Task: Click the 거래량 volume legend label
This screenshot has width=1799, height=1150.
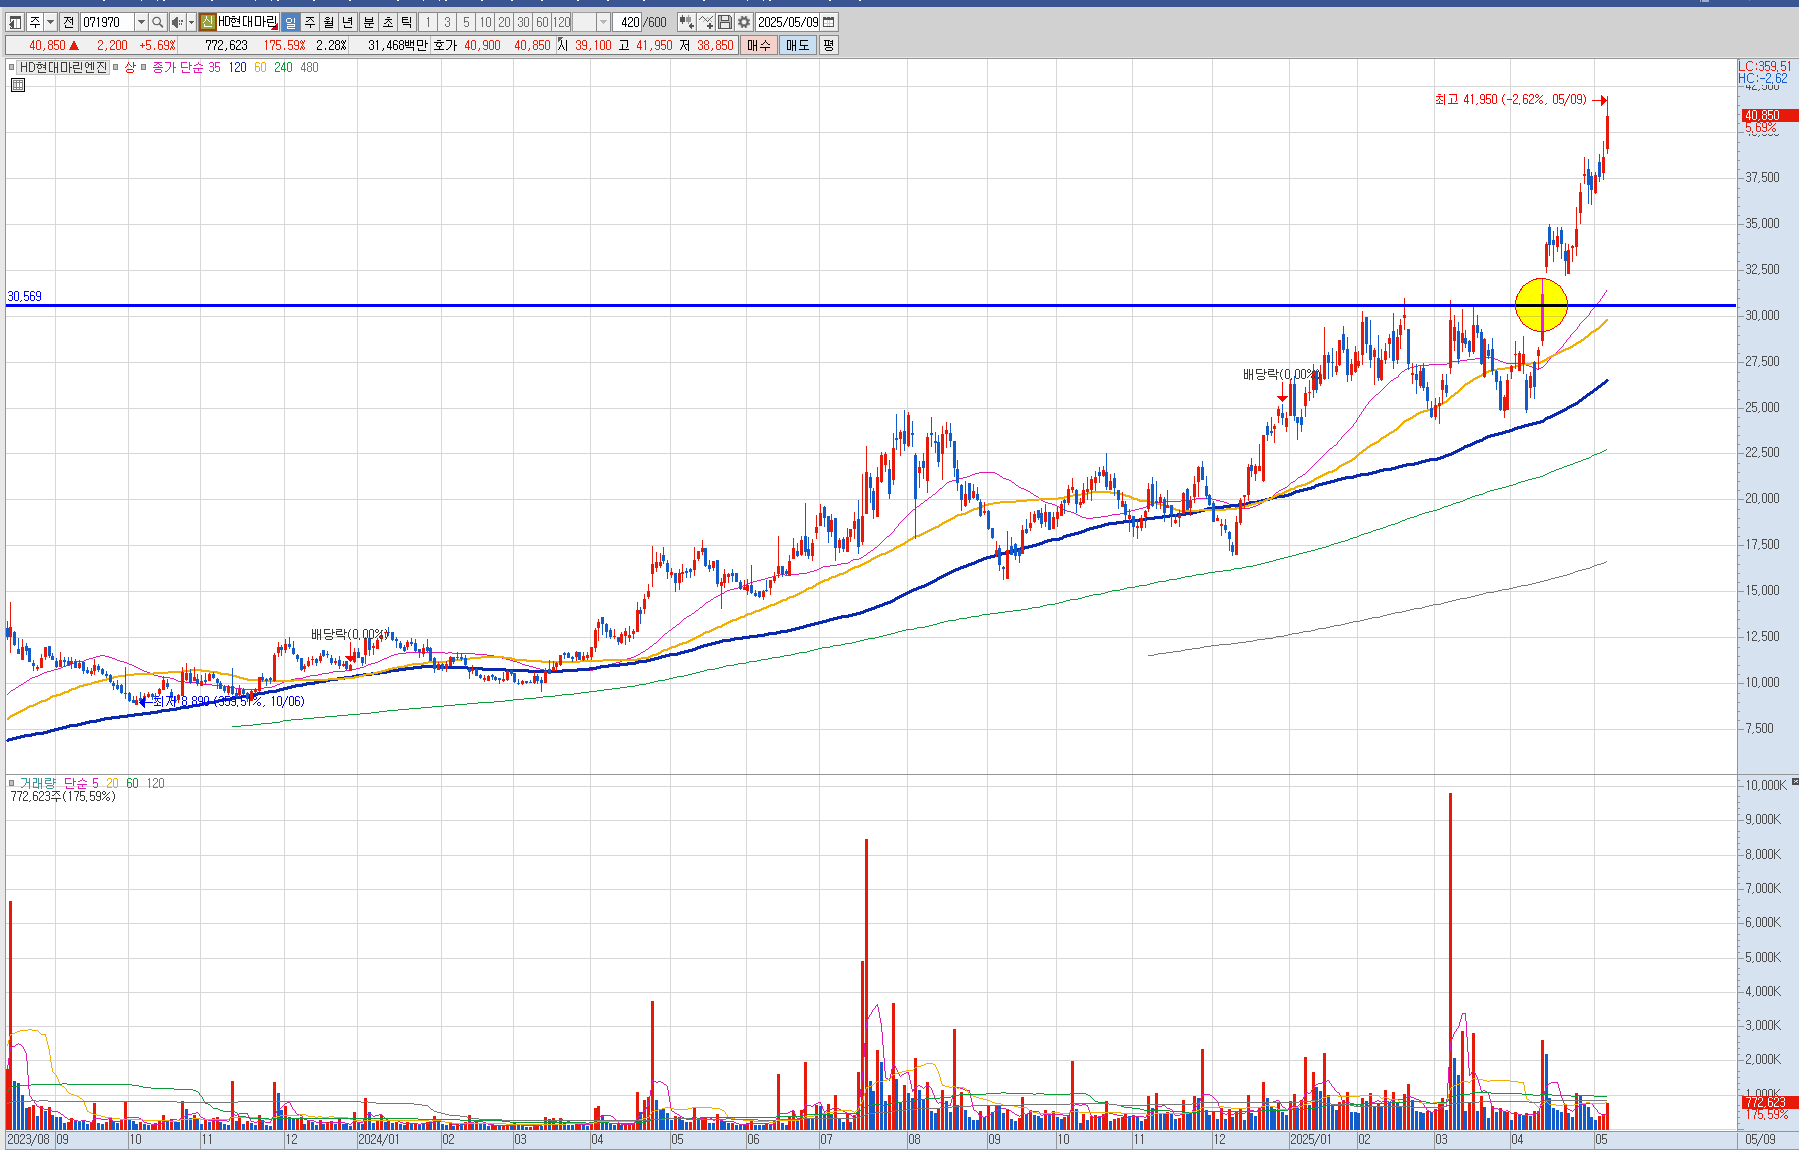Action: click(x=38, y=783)
